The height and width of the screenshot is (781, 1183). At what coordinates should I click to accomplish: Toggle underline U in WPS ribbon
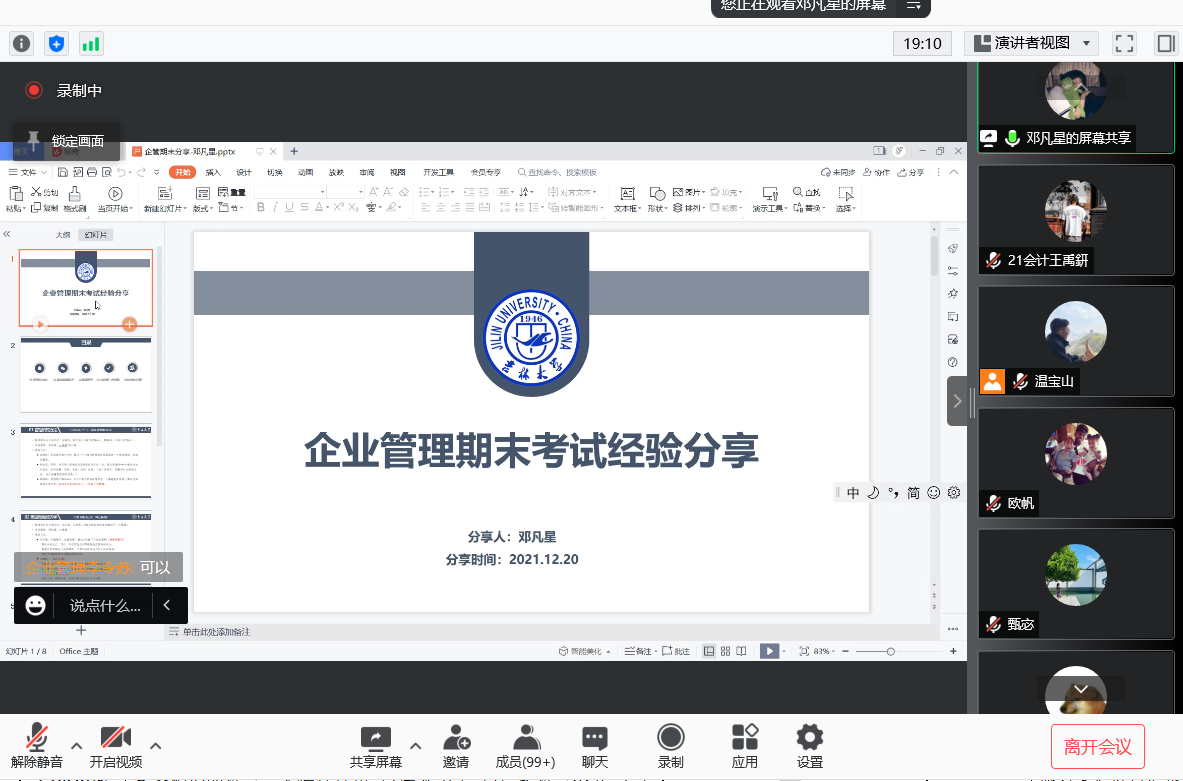289,207
